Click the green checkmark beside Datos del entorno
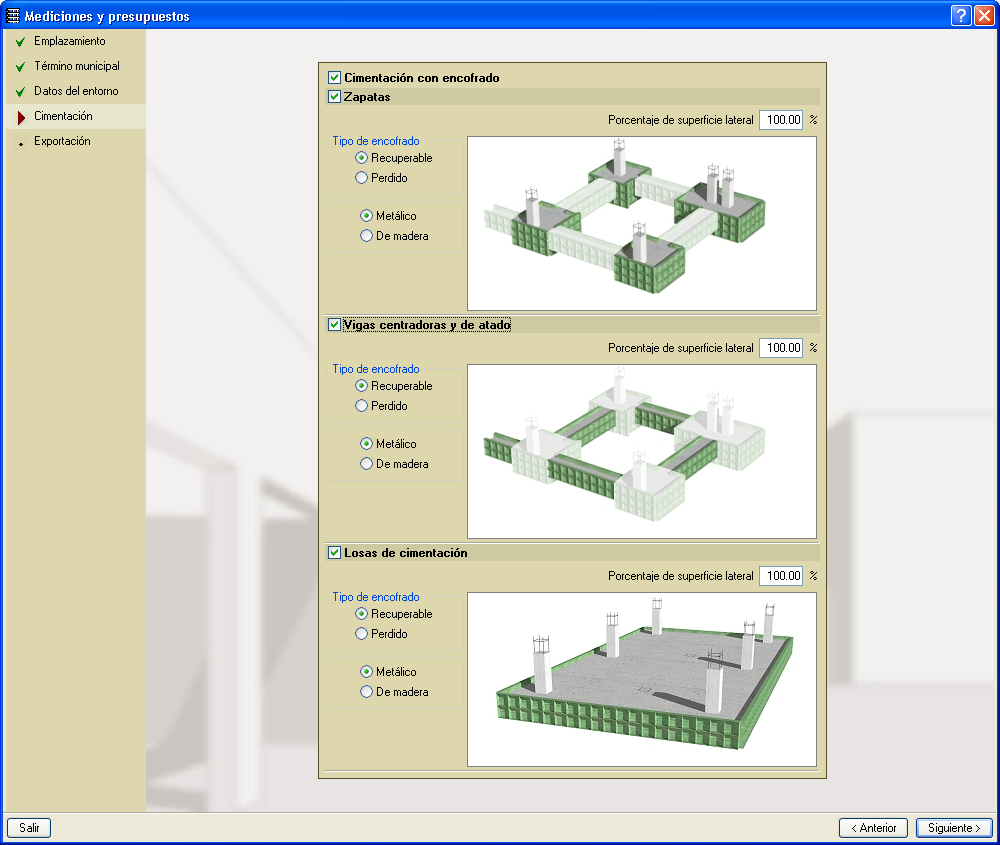 pos(20,92)
